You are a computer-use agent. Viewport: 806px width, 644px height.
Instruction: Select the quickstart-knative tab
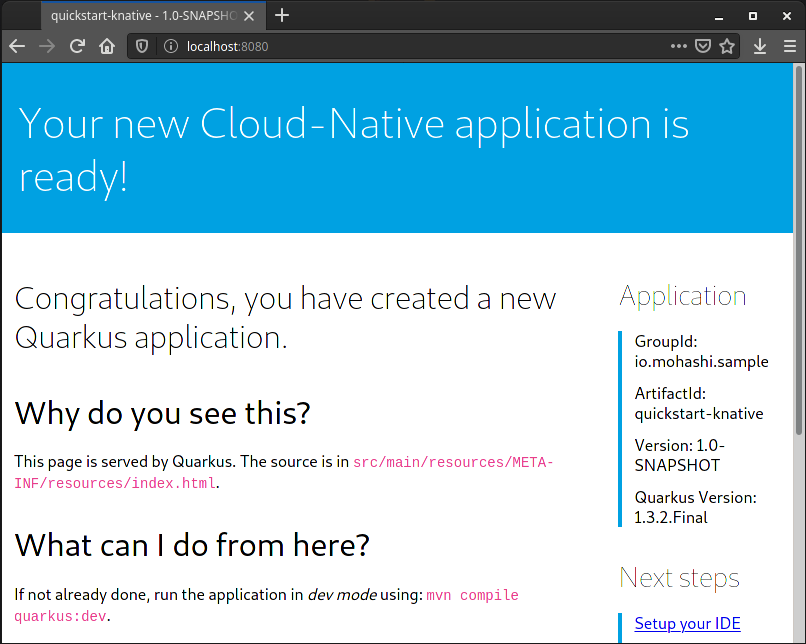click(140, 15)
